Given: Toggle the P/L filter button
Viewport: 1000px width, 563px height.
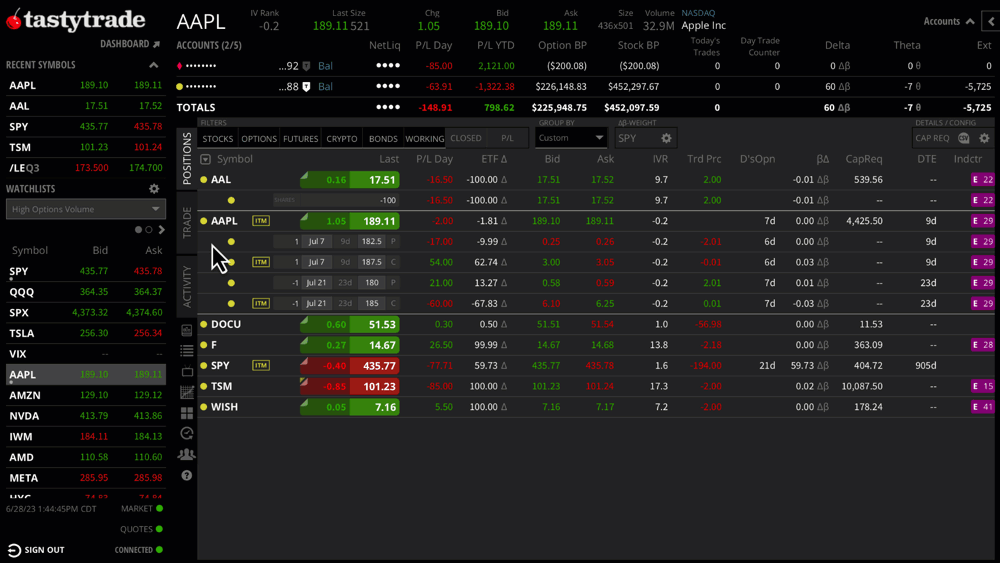Looking at the screenshot, I should pyautogui.click(x=507, y=138).
